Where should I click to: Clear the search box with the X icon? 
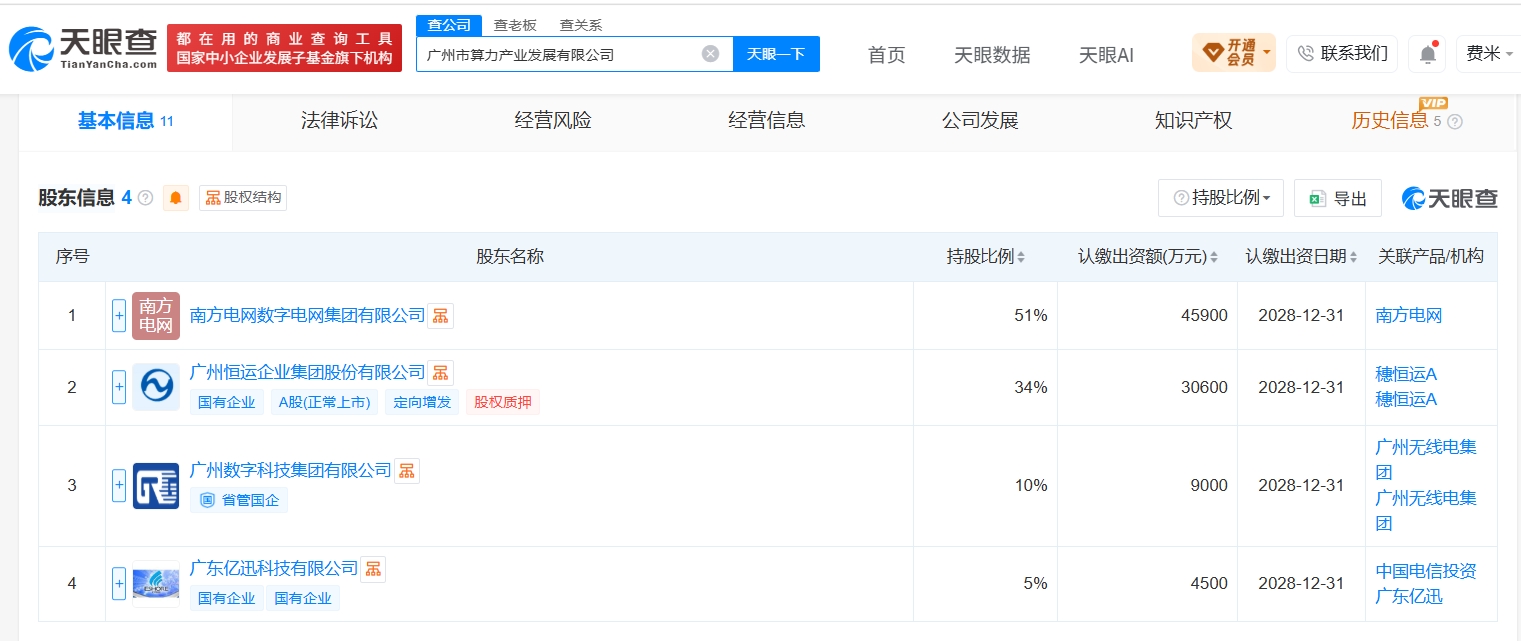pos(710,54)
